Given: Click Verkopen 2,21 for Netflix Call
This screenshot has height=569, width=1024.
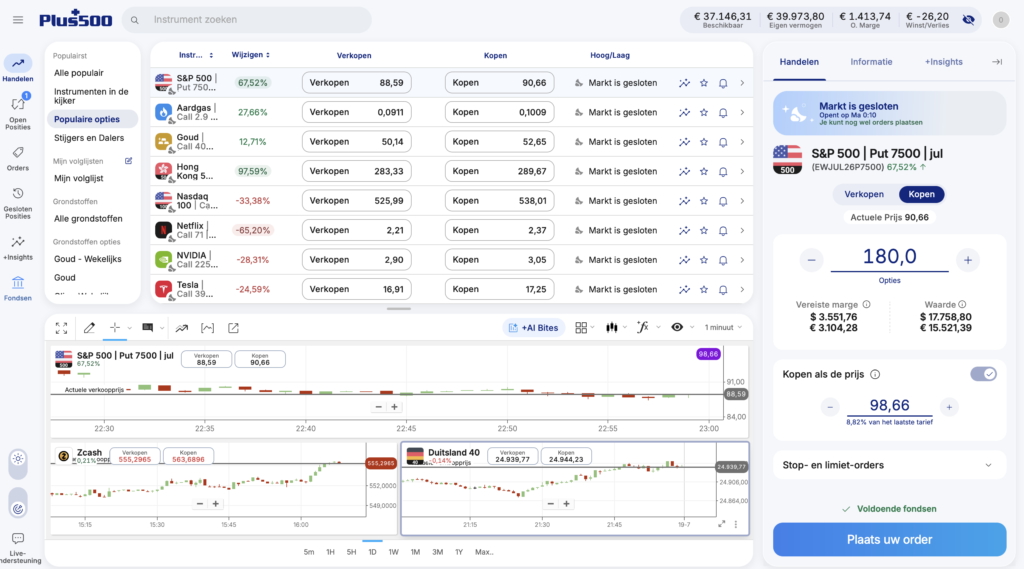Looking at the screenshot, I should [356, 230].
